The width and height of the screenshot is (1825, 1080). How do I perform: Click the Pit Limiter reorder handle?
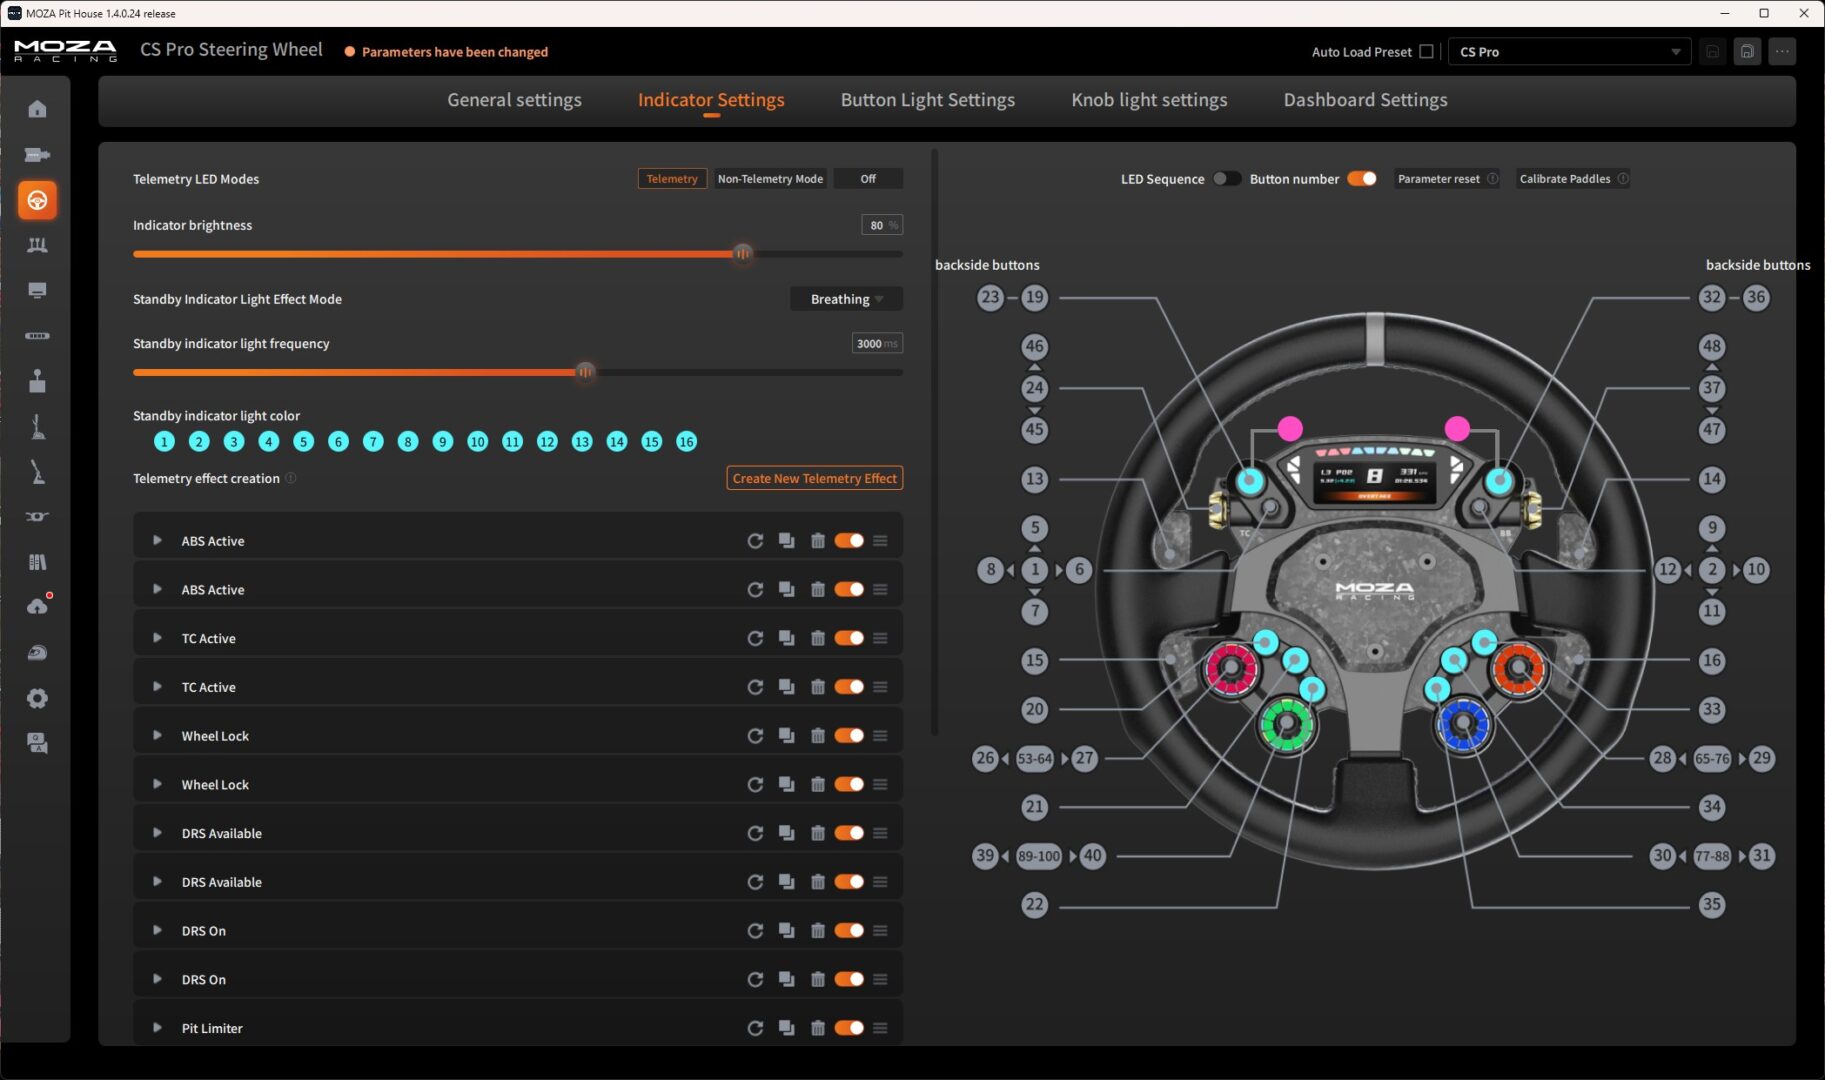[x=880, y=1028]
